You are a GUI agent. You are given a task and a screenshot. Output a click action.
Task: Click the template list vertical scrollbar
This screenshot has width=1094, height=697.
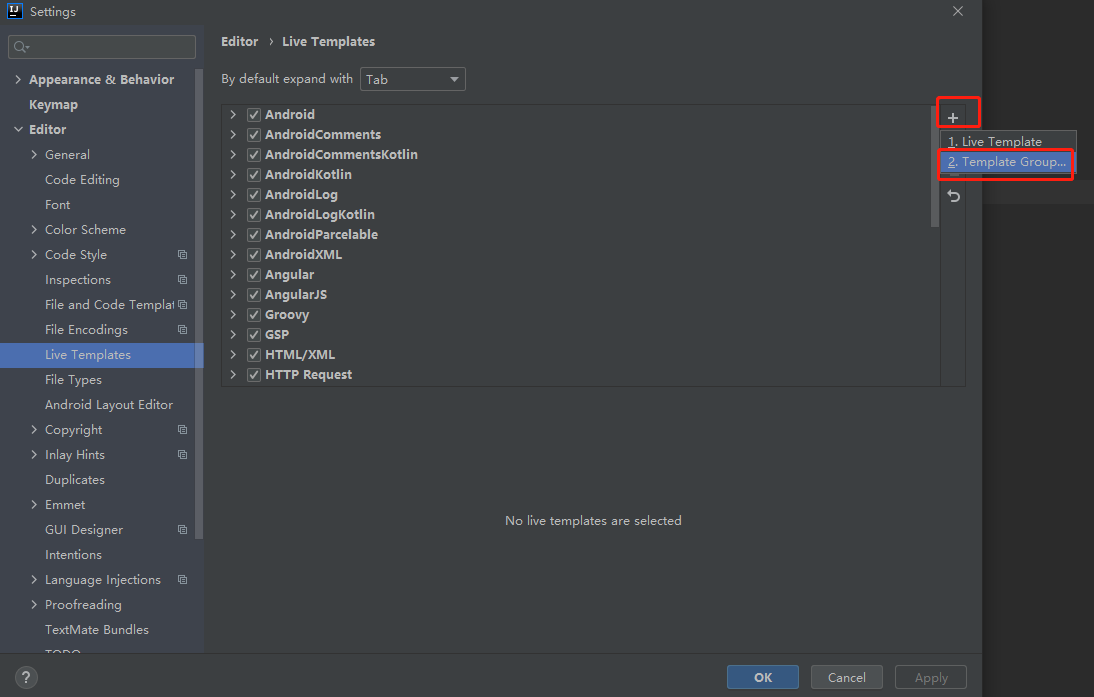coord(935,167)
